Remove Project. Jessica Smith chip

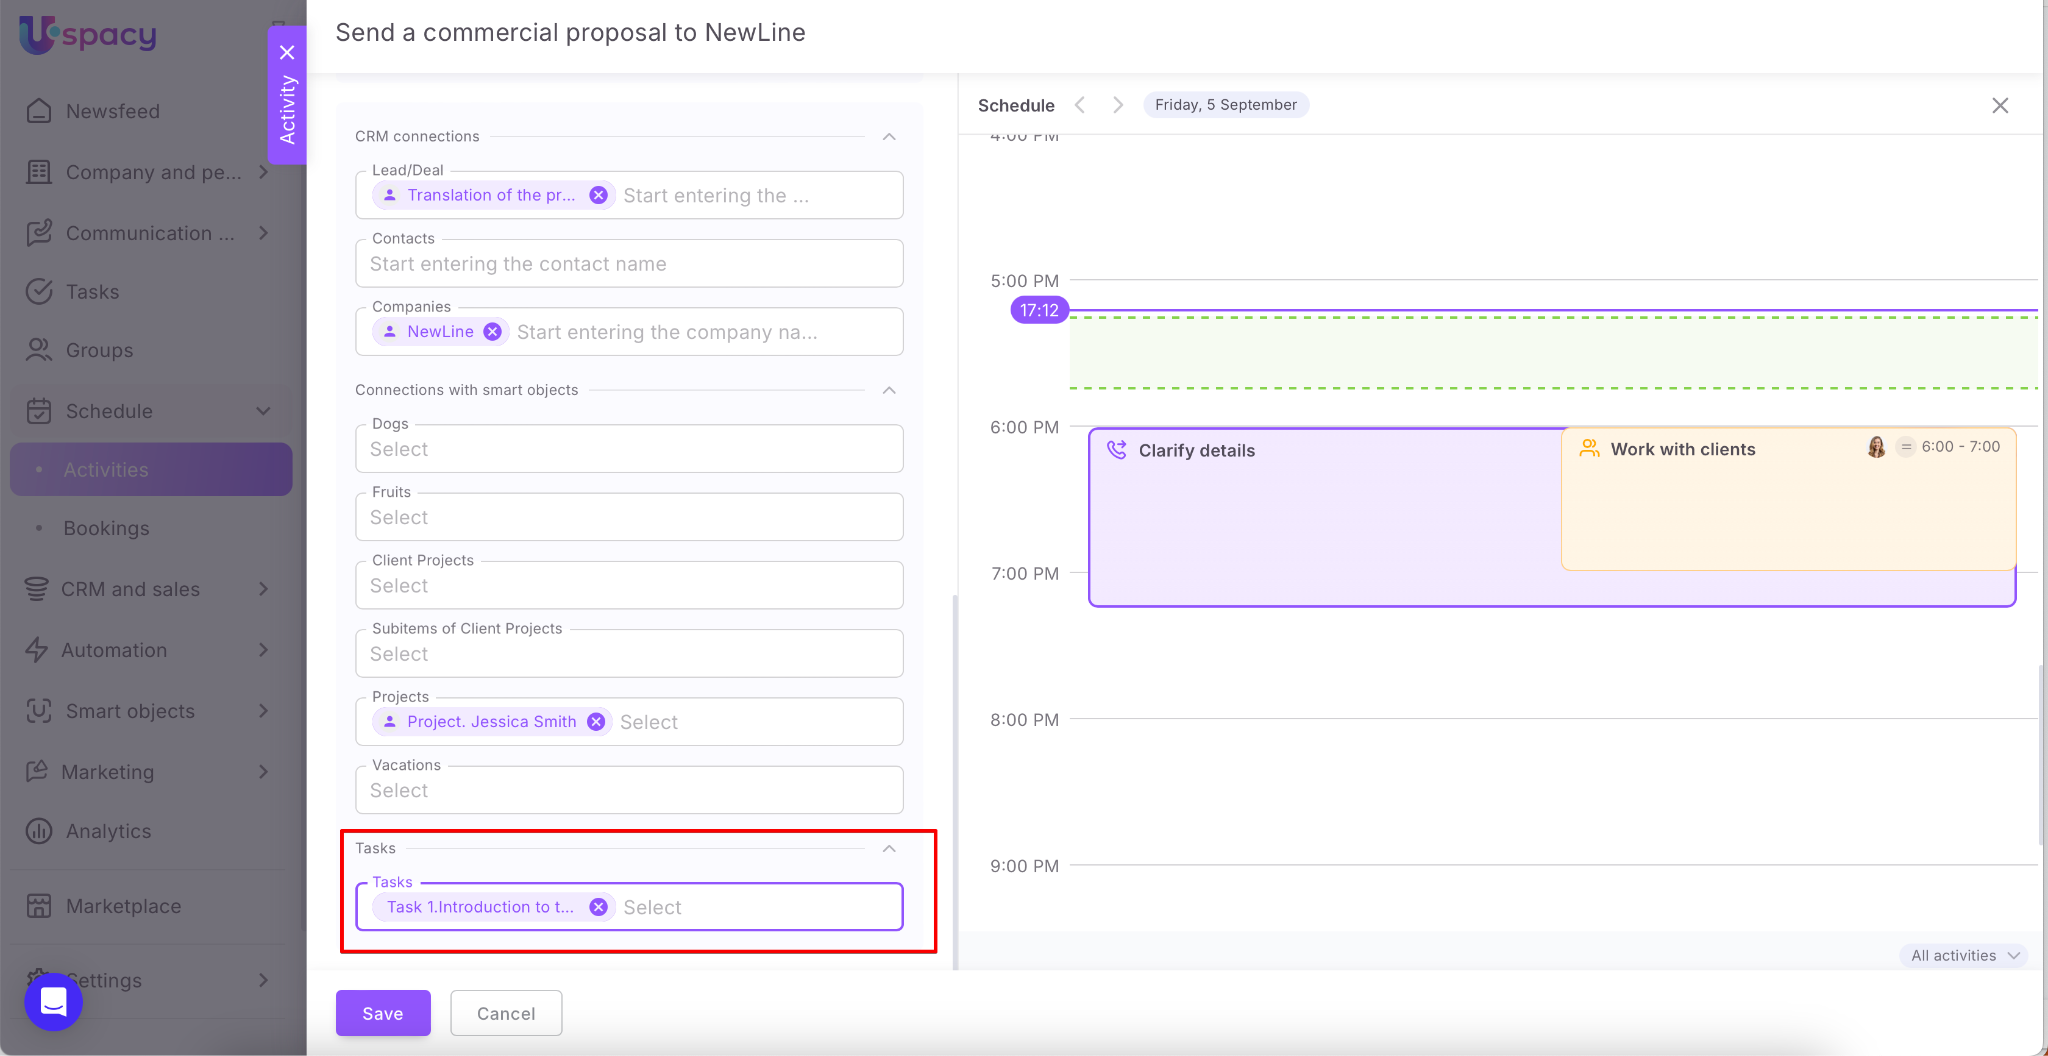click(596, 722)
